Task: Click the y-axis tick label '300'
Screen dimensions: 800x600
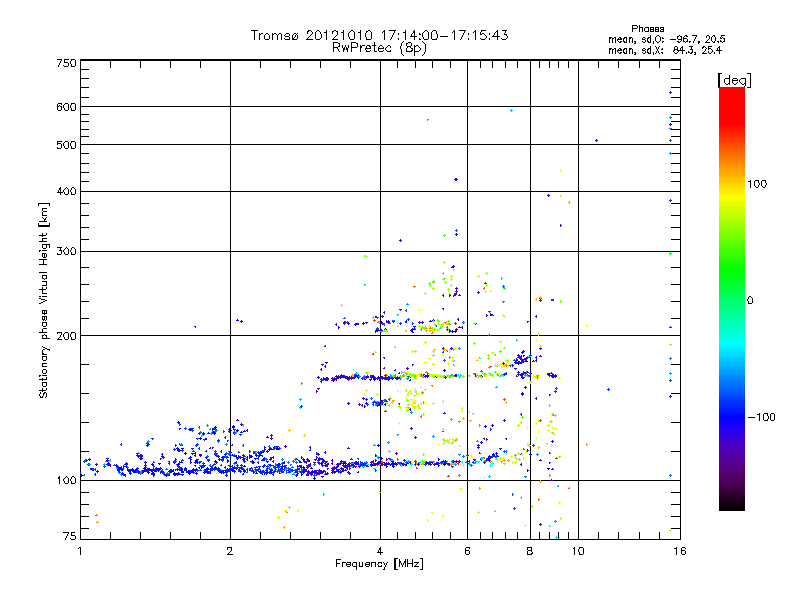Action: pyautogui.click(x=66, y=252)
